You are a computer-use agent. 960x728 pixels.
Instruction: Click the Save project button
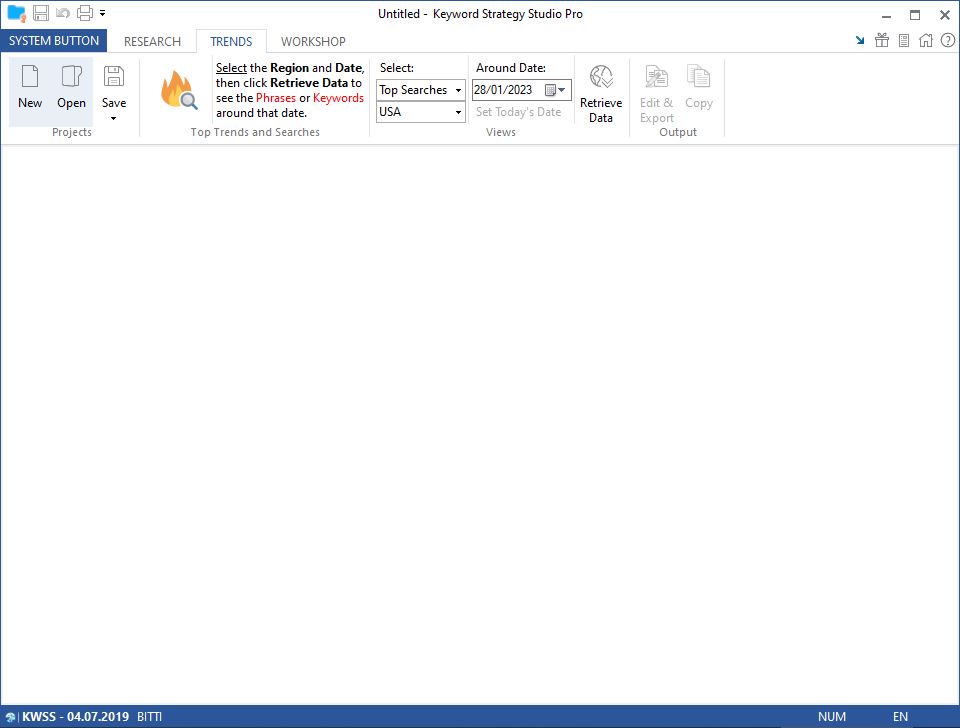[114, 86]
